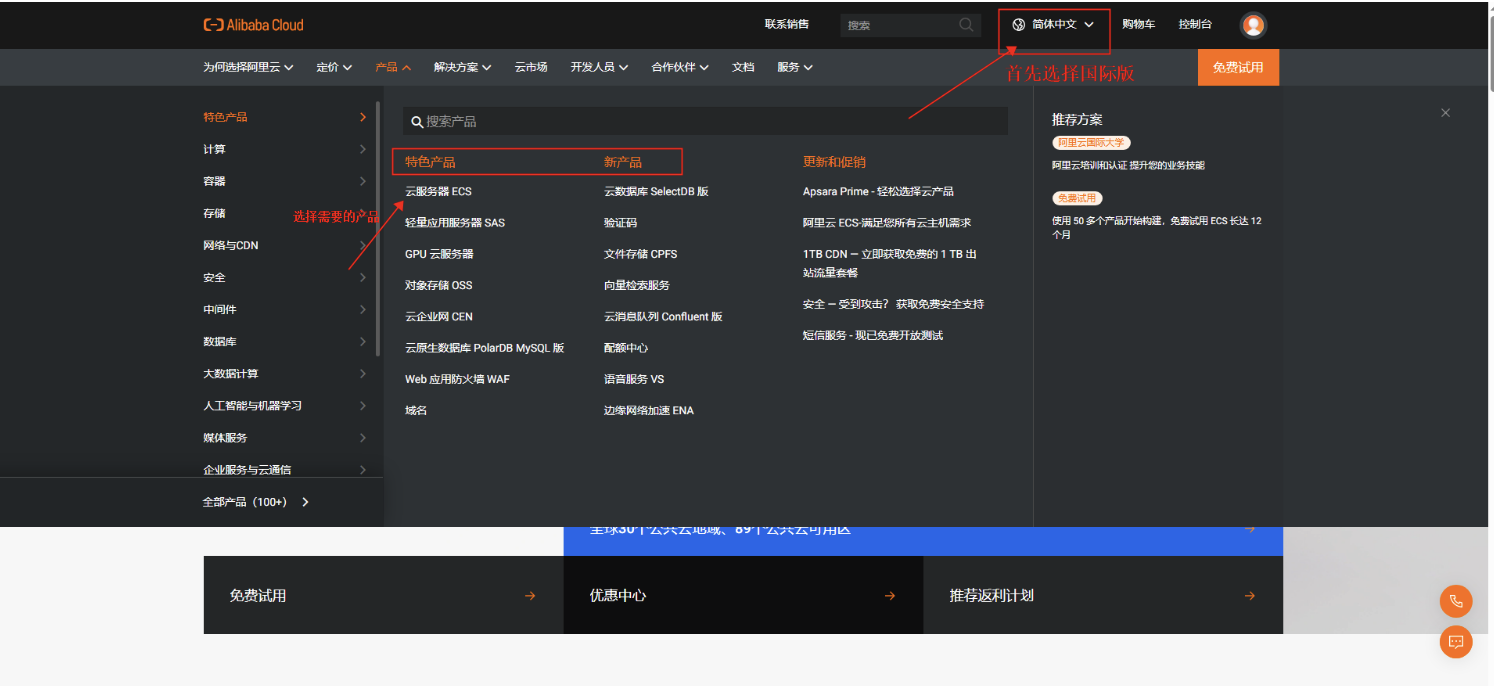
Task: Open 全部产品 (100+) list
Action: 256,502
